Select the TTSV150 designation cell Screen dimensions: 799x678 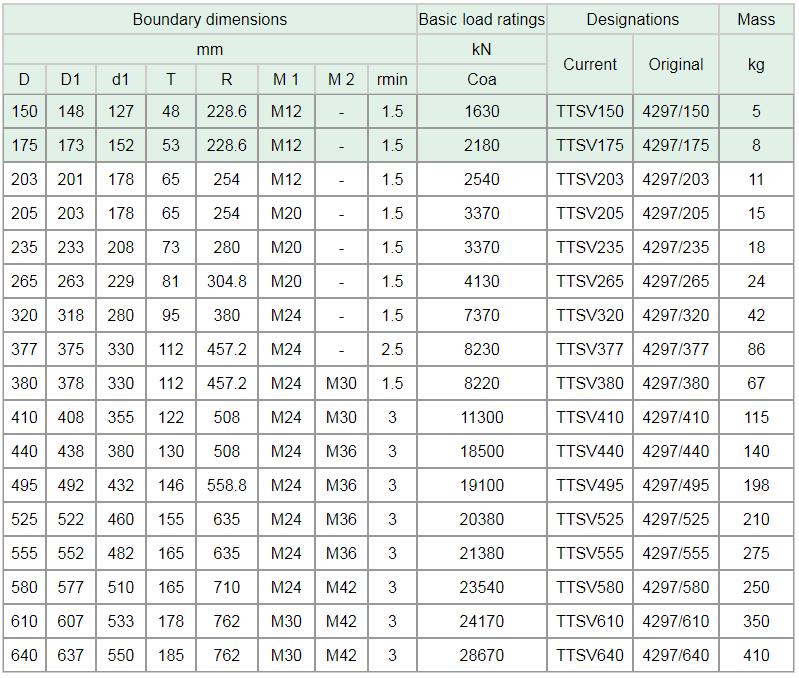click(590, 111)
